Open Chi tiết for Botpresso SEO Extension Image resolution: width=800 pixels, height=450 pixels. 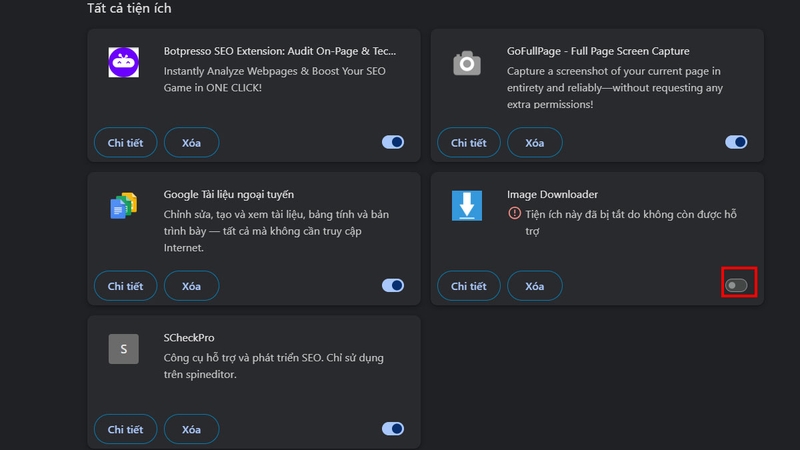click(x=126, y=143)
